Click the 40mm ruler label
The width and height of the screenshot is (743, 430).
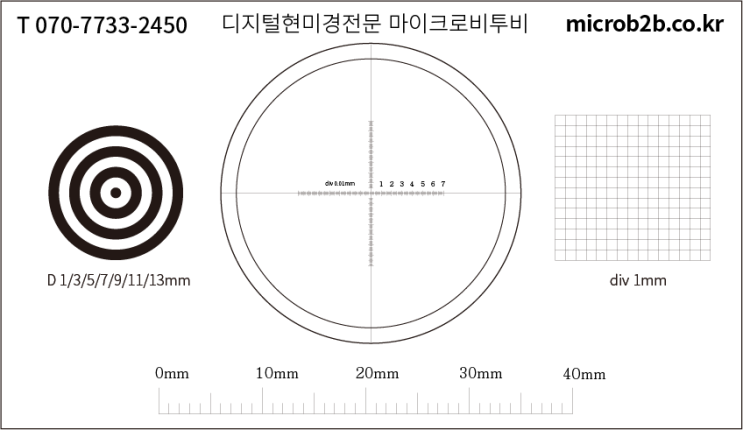coord(584,374)
